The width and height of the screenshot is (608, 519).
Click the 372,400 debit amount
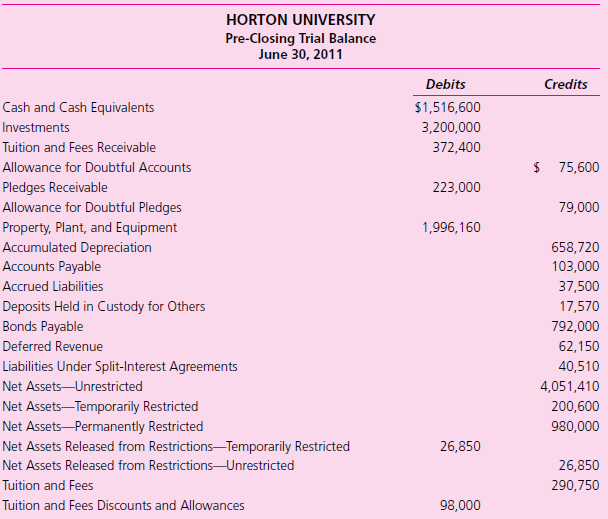456,147
